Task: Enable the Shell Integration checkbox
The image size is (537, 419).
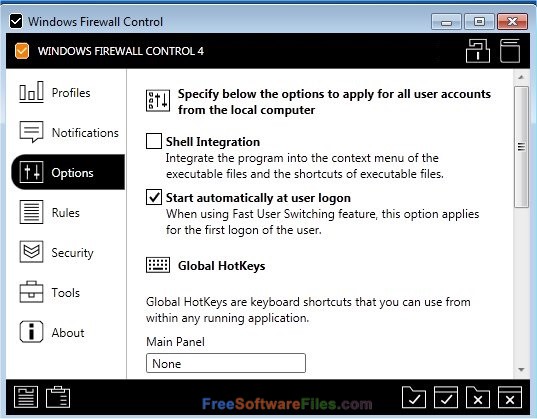Action: (154, 141)
